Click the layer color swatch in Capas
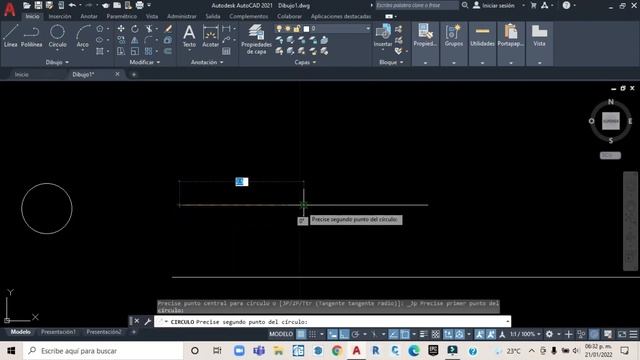 [x=306, y=29]
